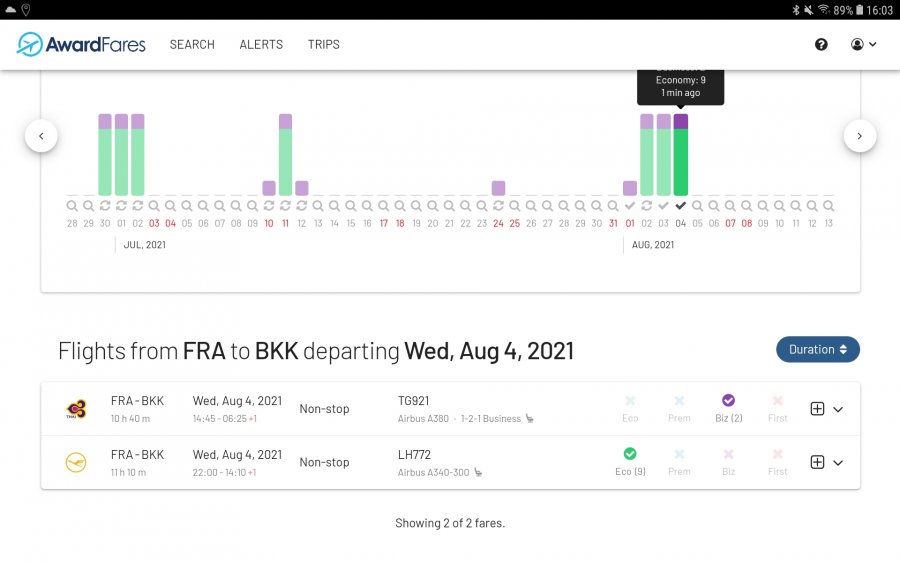Viewport: 900px width, 562px height.
Task: Open the user account dropdown menu
Action: pyautogui.click(x=863, y=44)
